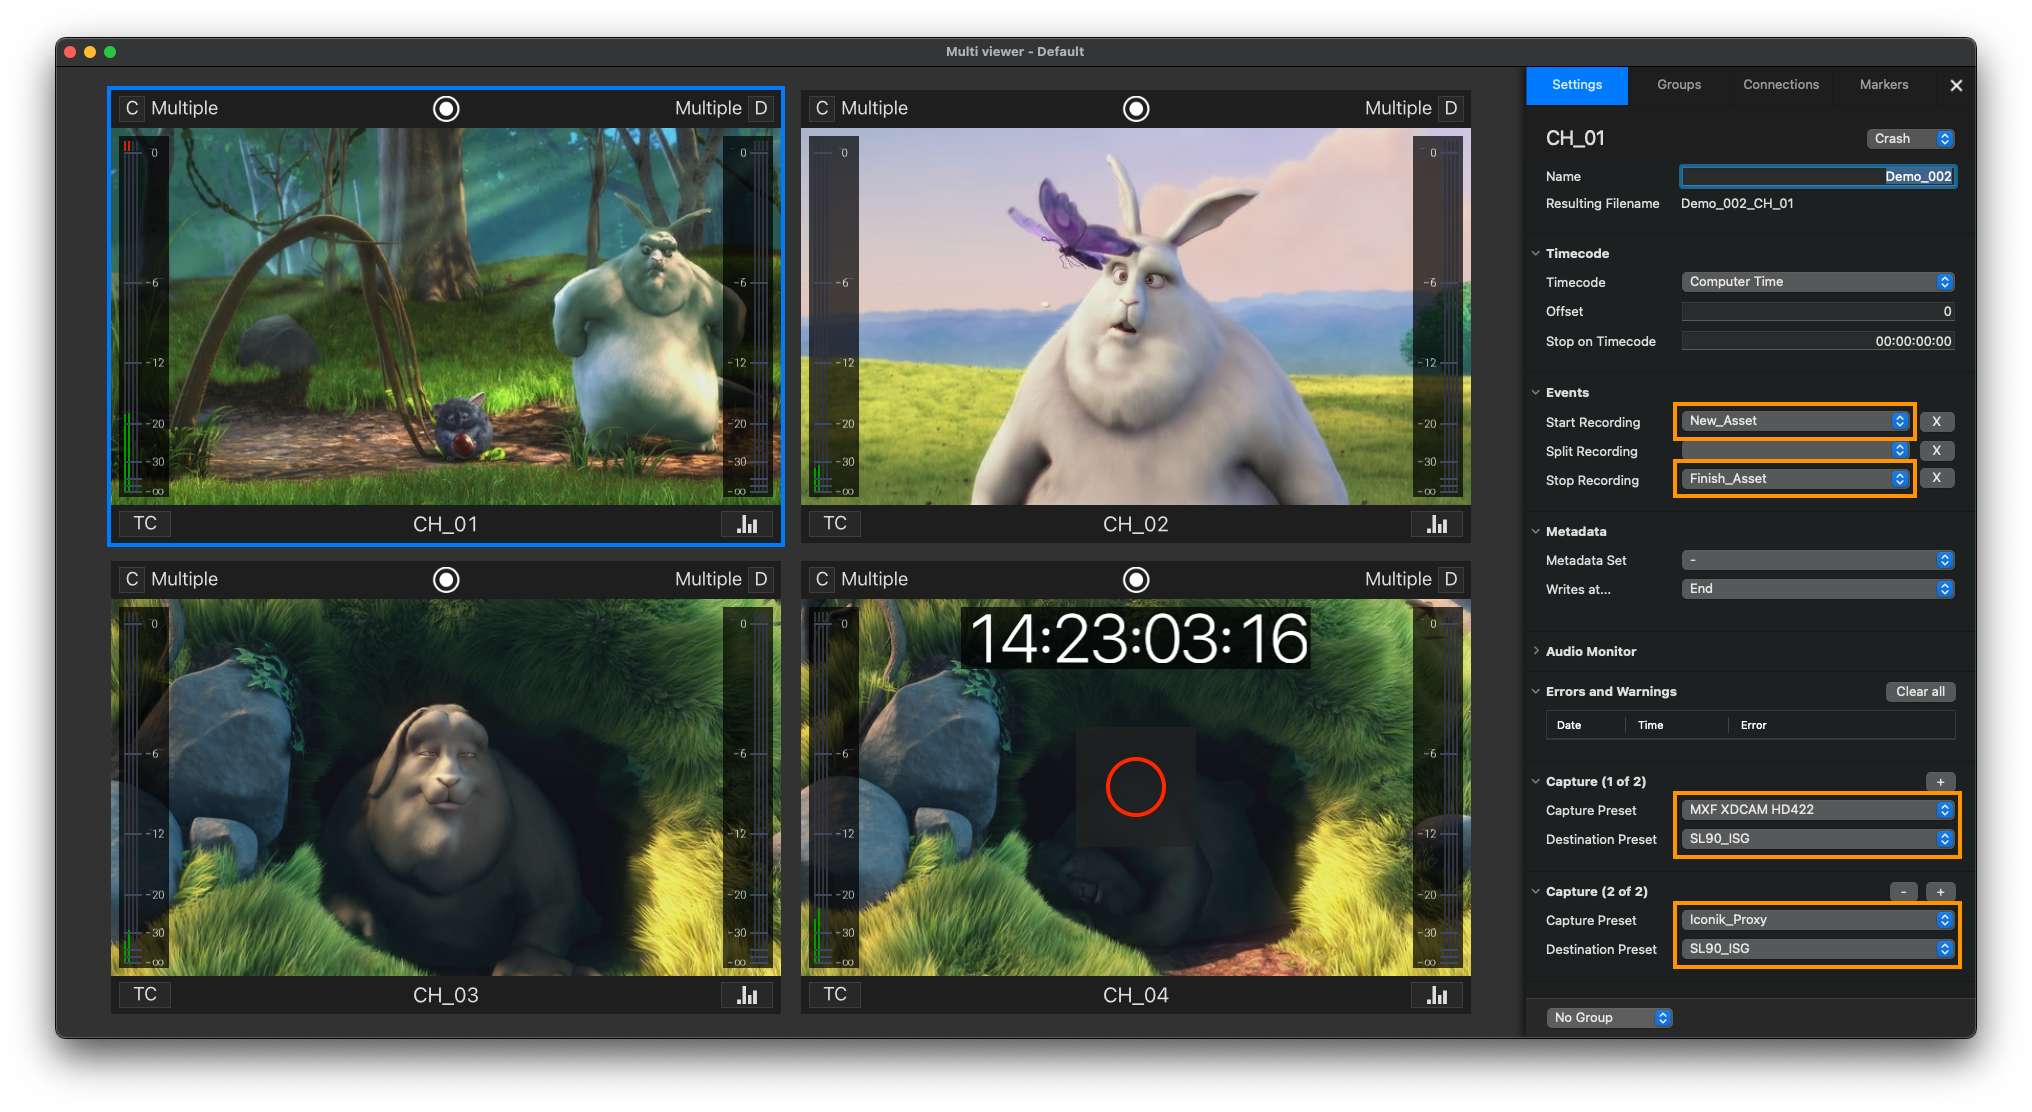Click the D icon on CH_03 header
This screenshot has width=2032, height=1112.
761,579
